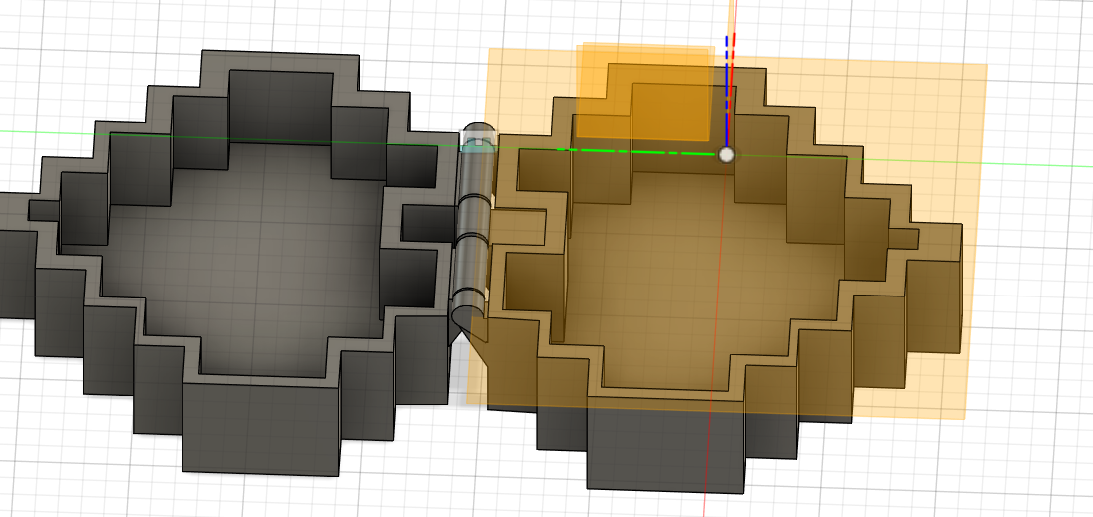The image size is (1093, 517).
Task: Select the bright green dashed axis line
Action: click(x=637, y=151)
